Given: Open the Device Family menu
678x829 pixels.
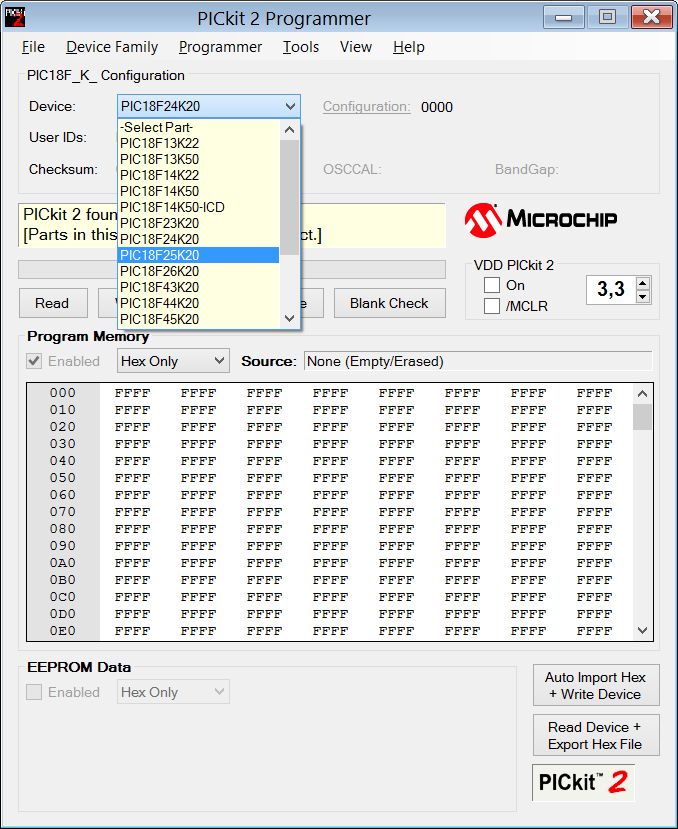Looking at the screenshot, I should pos(112,47).
